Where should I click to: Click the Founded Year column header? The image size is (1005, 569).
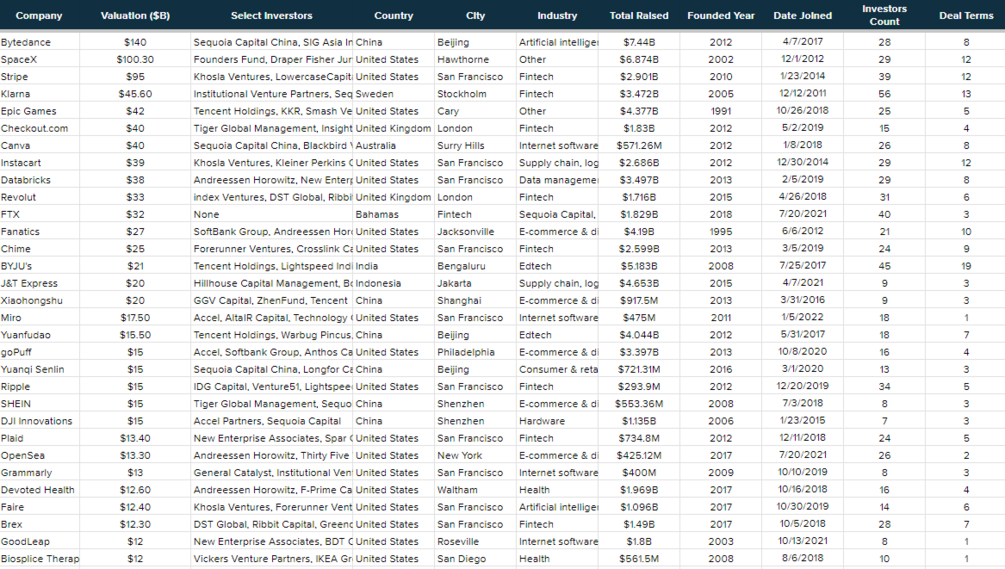(721, 15)
